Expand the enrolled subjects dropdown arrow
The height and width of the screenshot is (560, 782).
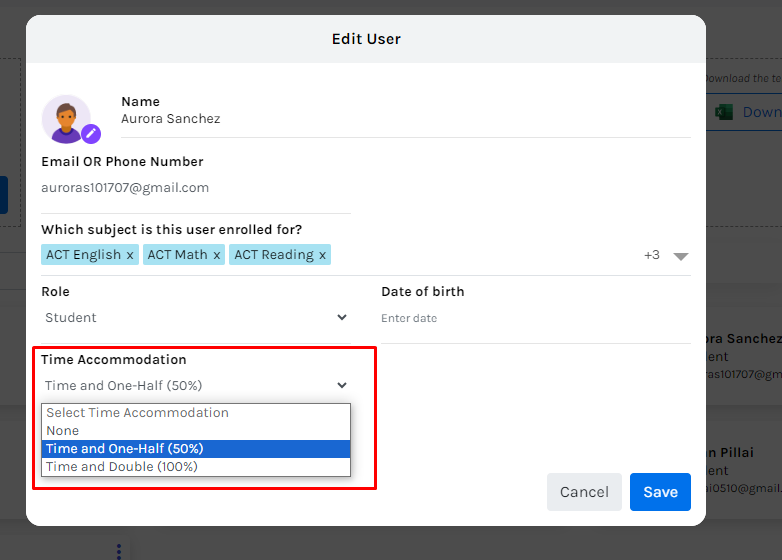[x=681, y=256]
